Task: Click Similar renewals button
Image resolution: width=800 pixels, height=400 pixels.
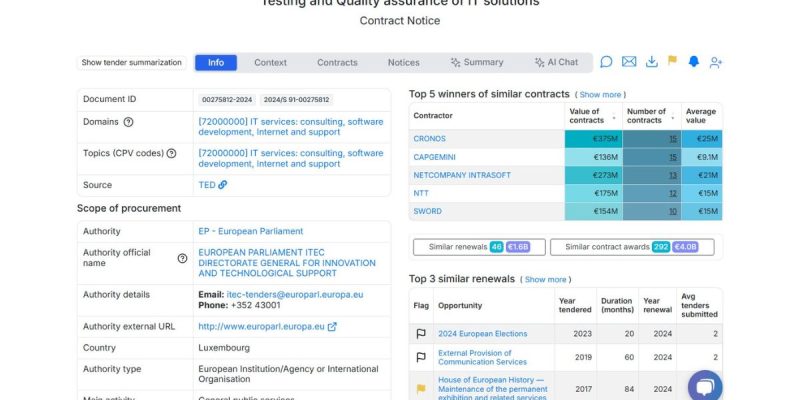Action: (479, 247)
